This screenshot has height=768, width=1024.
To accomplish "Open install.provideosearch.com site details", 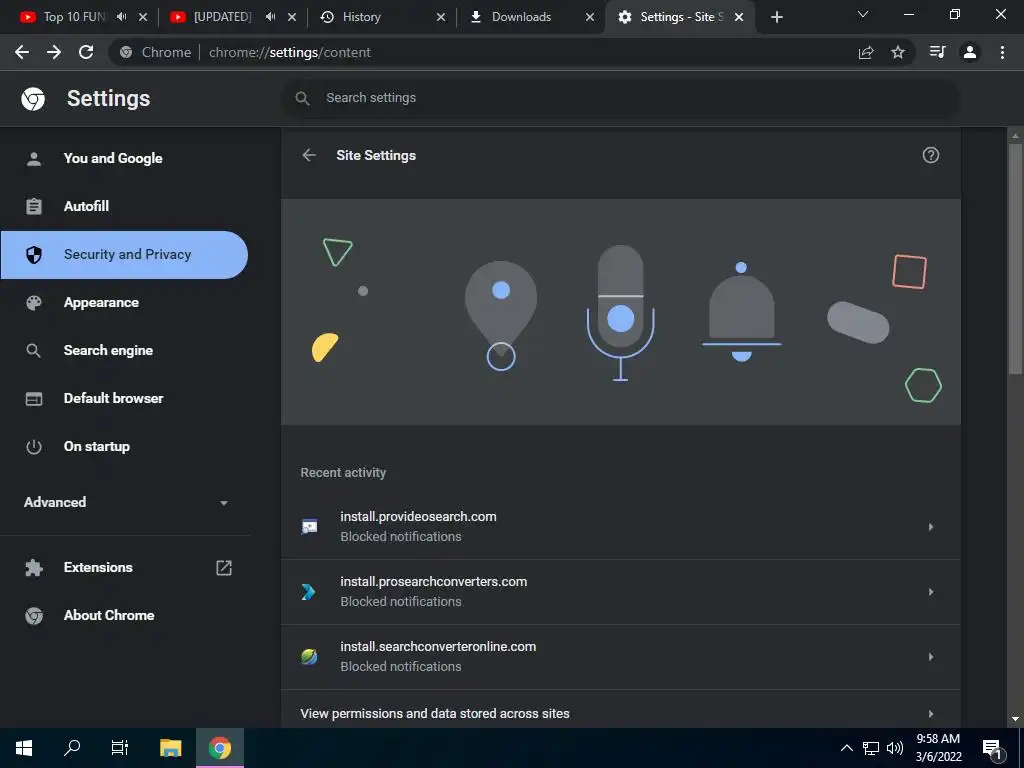I will pyautogui.click(x=620, y=526).
